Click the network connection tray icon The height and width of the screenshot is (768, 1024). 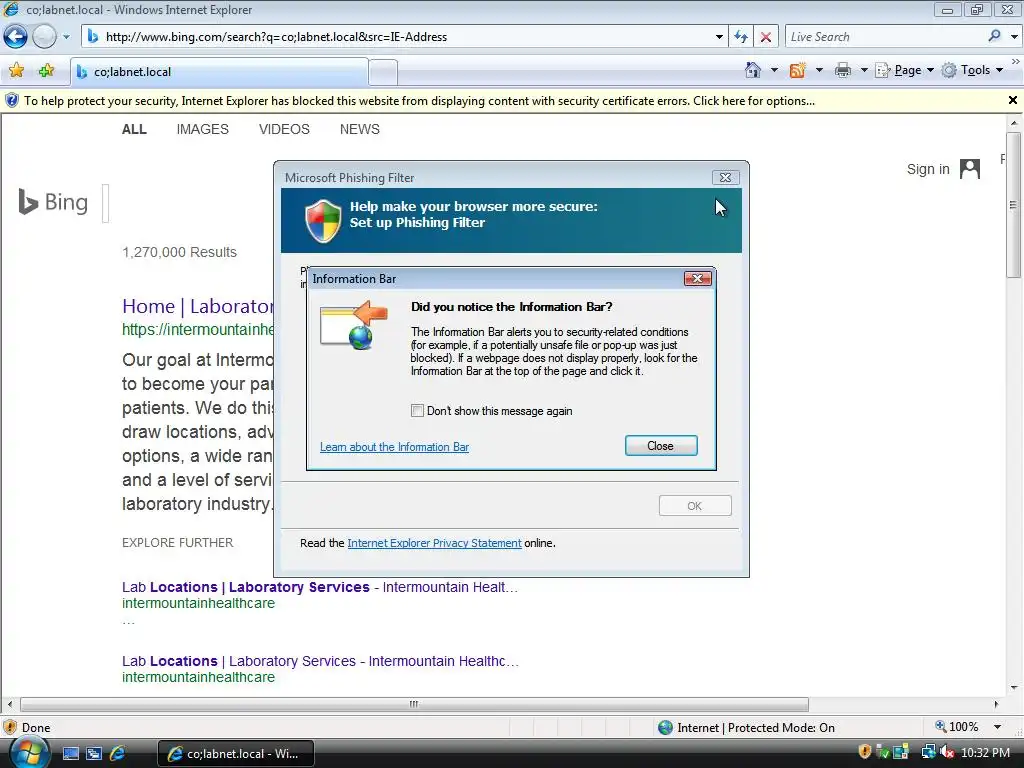coord(927,752)
